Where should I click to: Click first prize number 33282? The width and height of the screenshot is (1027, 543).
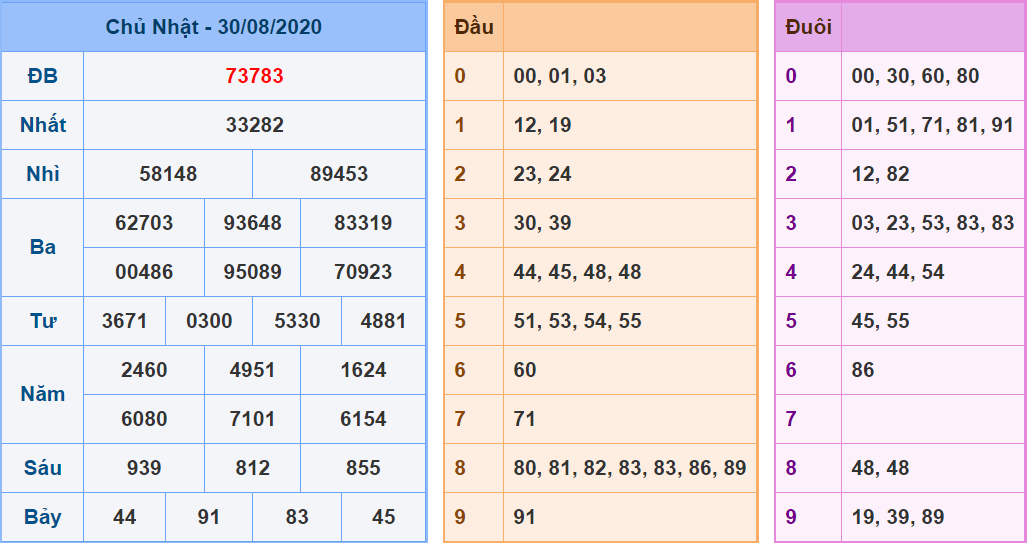(254, 125)
